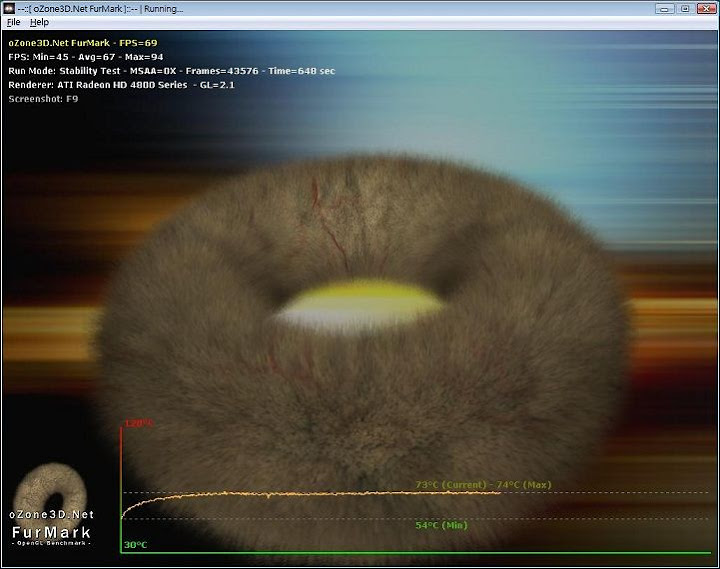The image size is (720, 569).
Task: Minimize the FurMark window
Action: (x=664, y=8)
